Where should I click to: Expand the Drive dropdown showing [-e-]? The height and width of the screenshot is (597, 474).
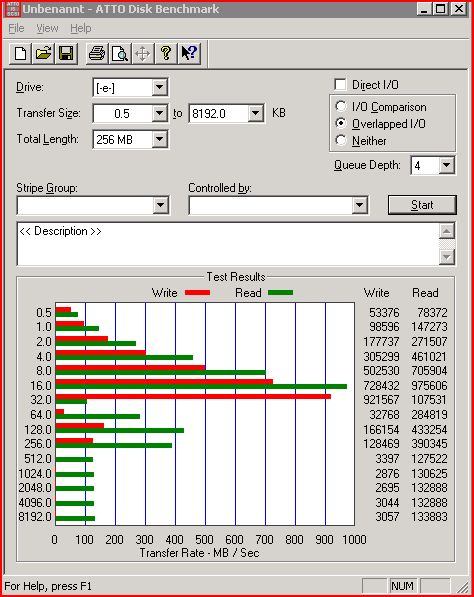coord(160,88)
